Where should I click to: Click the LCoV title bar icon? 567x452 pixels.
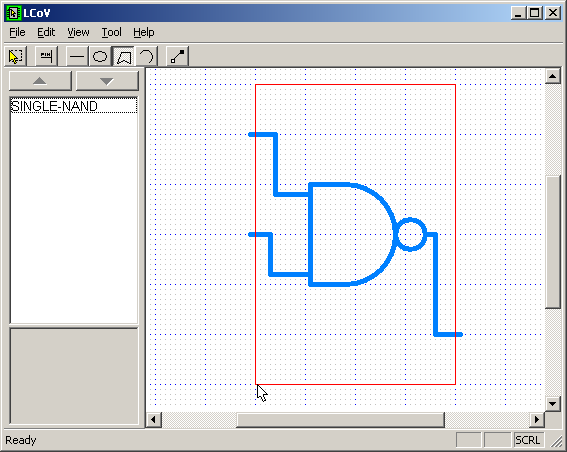pos(13,13)
